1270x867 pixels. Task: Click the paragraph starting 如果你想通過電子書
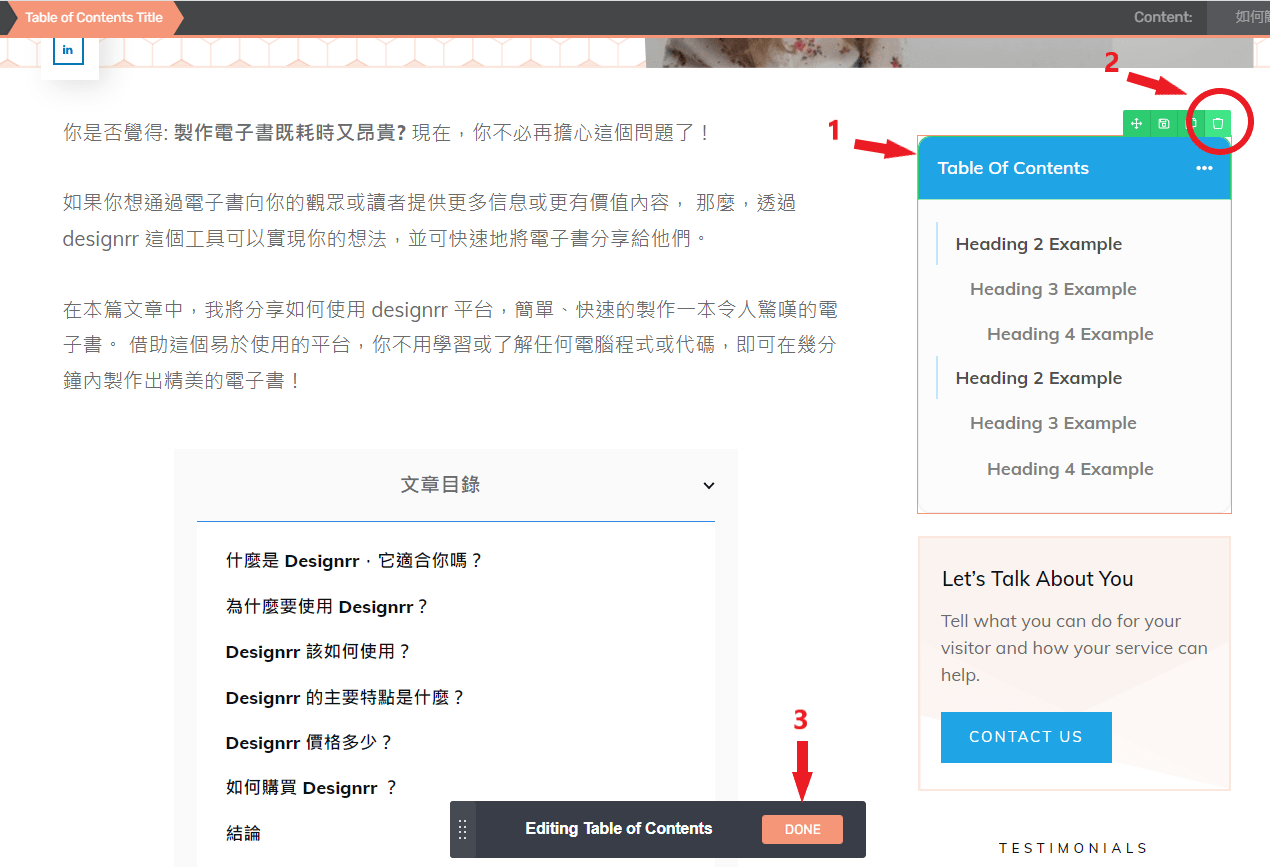point(429,221)
